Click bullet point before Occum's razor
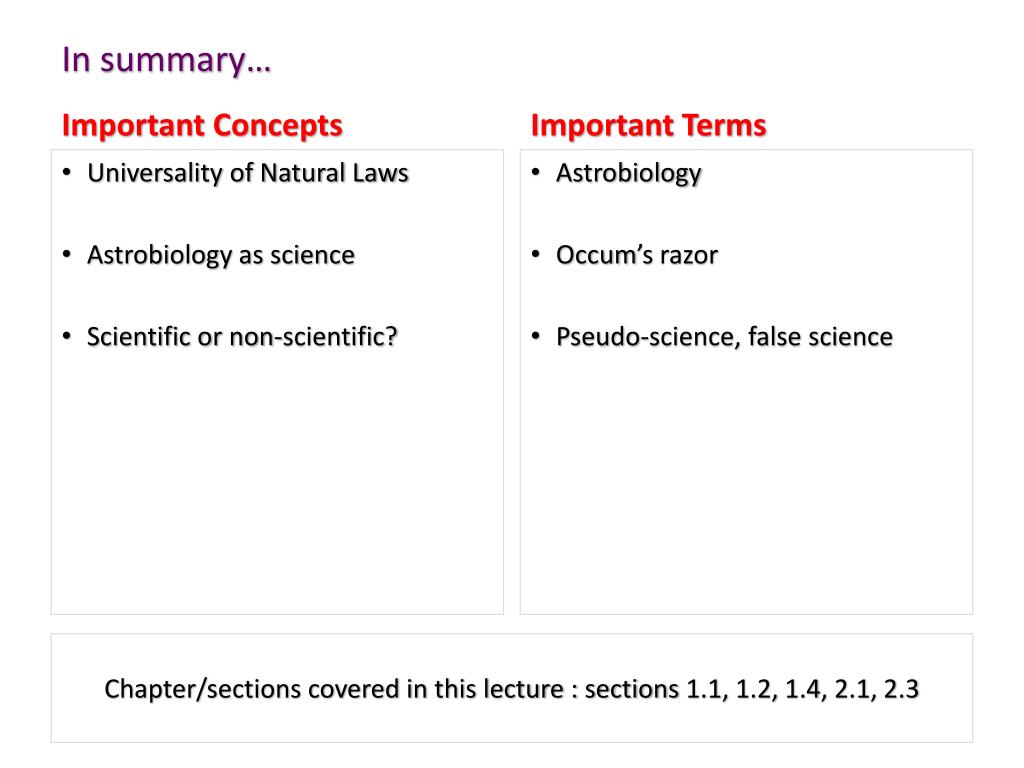The height and width of the screenshot is (768, 1024). click(x=536, y=254)
